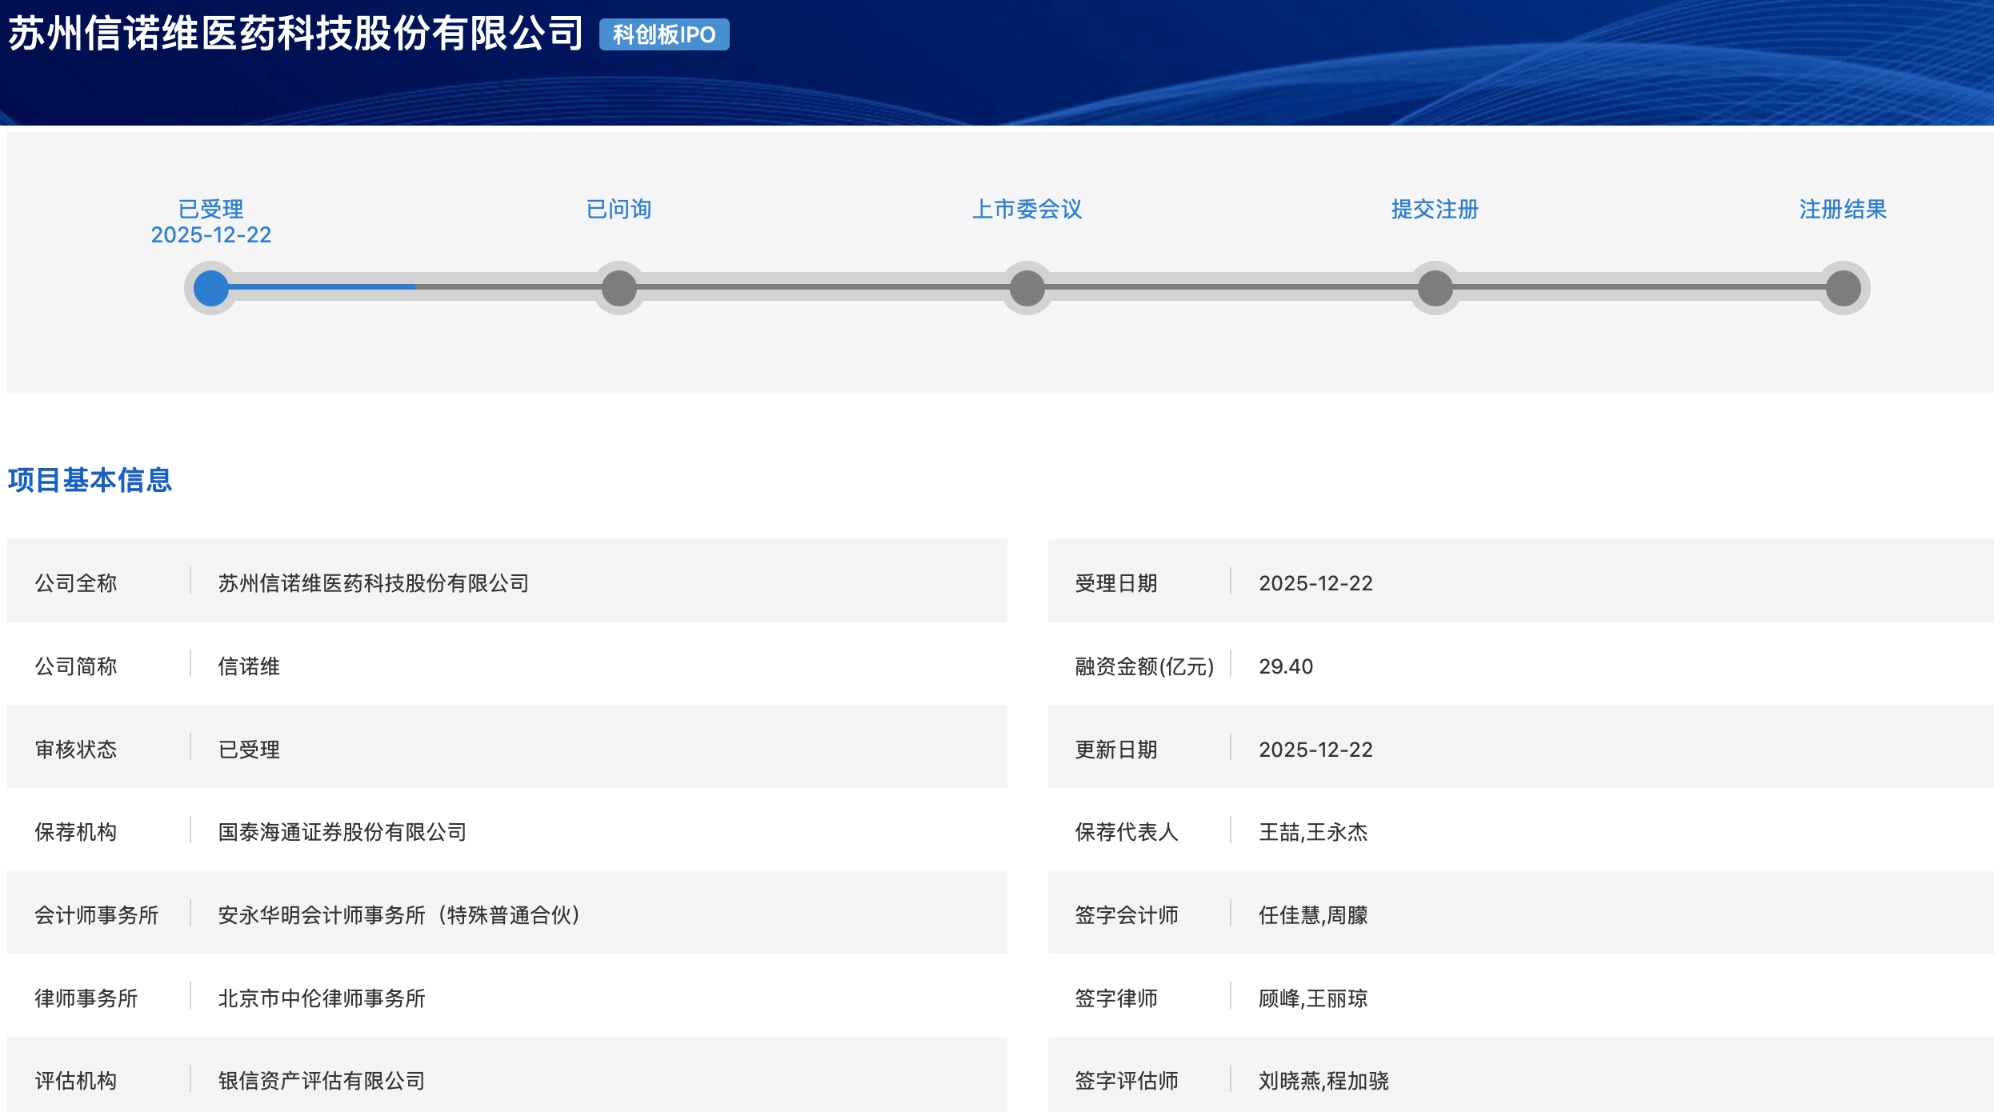
Task: Click law firm 北京市中伦律师事务所
Action: pyautogui.click(x=322, y=998)
